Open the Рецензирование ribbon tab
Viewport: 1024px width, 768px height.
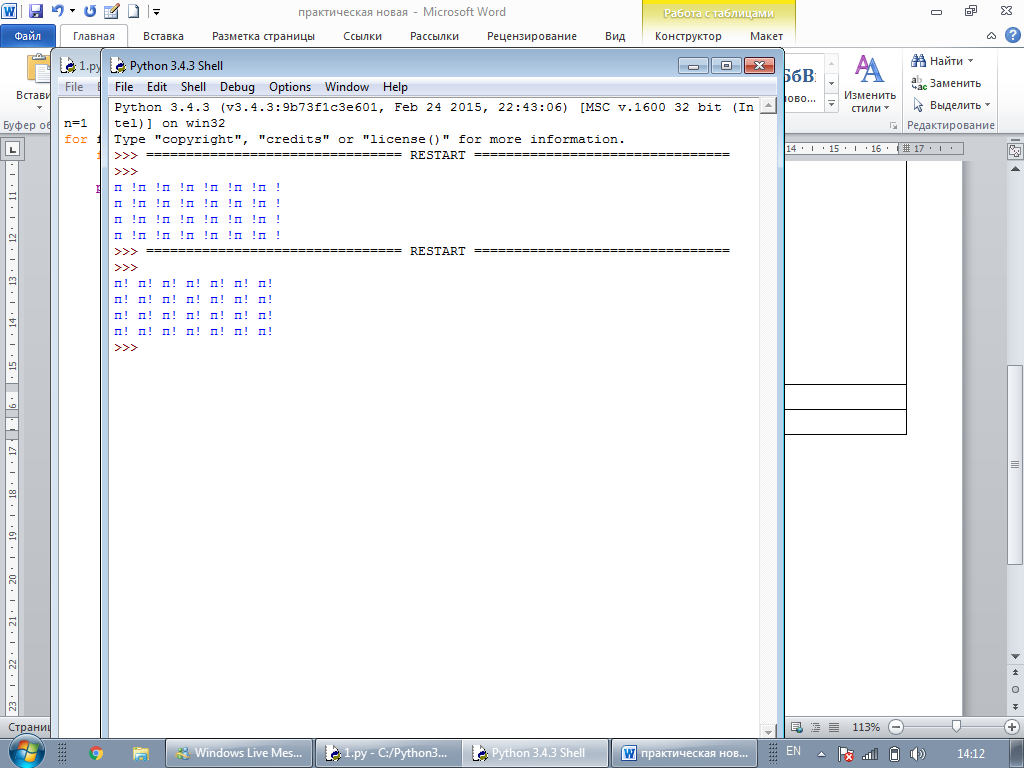coord(532,36)
